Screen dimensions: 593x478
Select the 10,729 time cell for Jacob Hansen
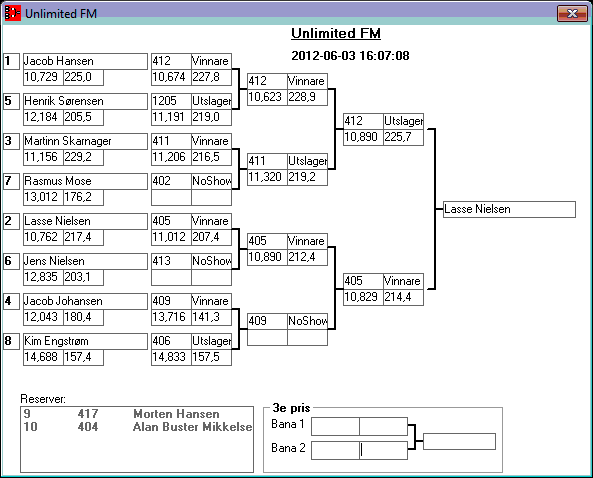(x=43, y=78)
